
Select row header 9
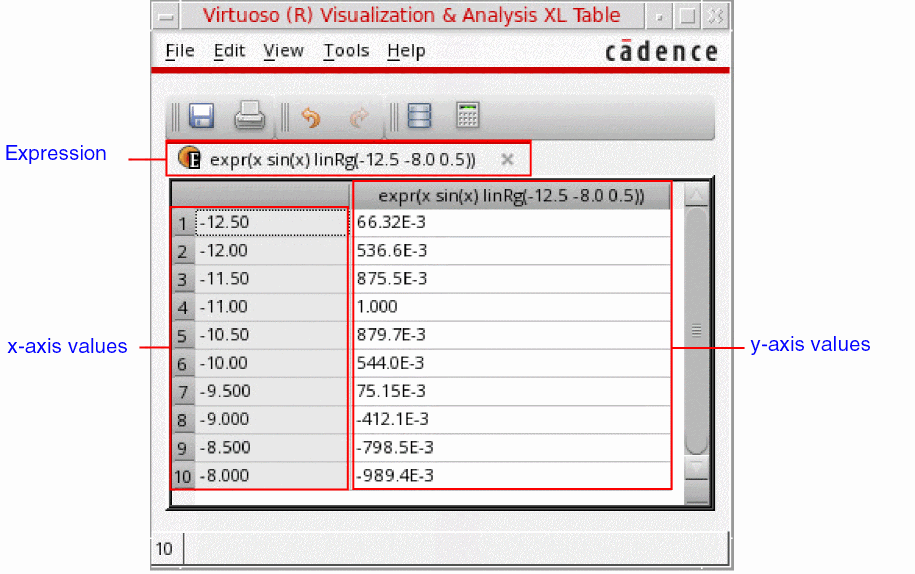tap(183, 448)
